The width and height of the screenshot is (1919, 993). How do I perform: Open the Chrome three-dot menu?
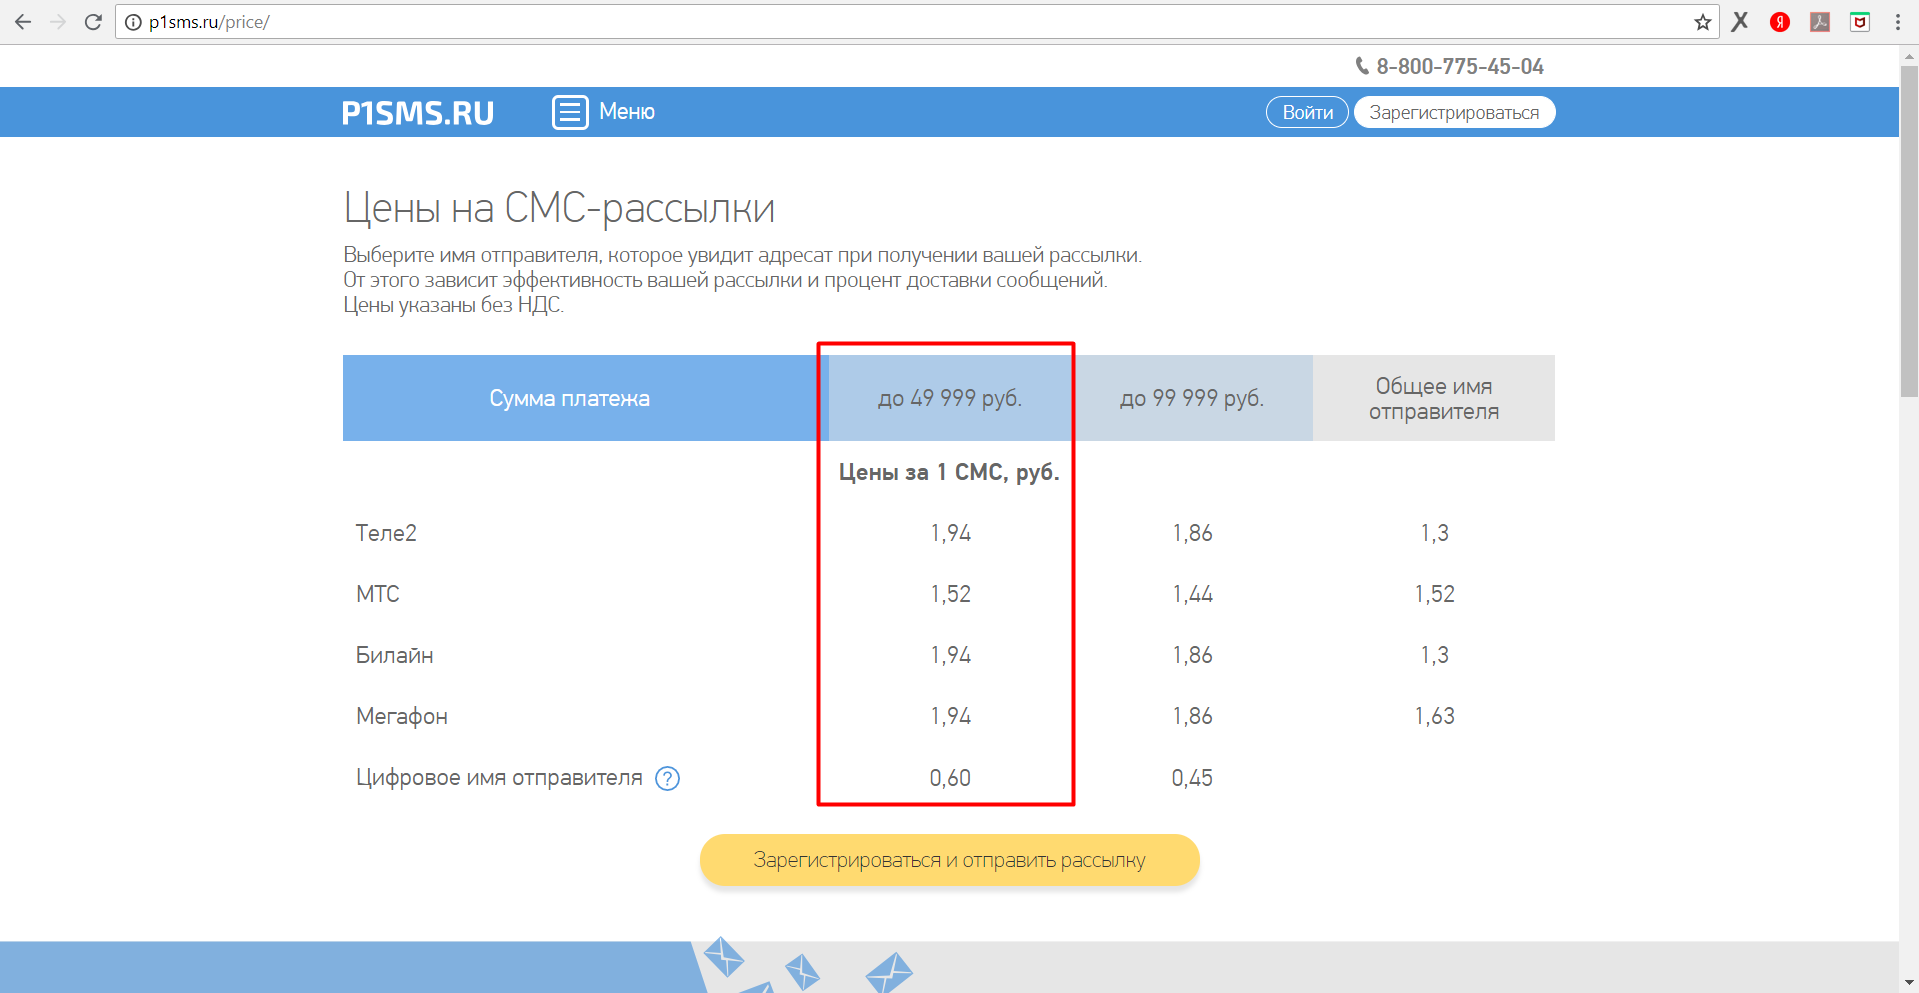pyautogui.click(x=1897, y=22)
